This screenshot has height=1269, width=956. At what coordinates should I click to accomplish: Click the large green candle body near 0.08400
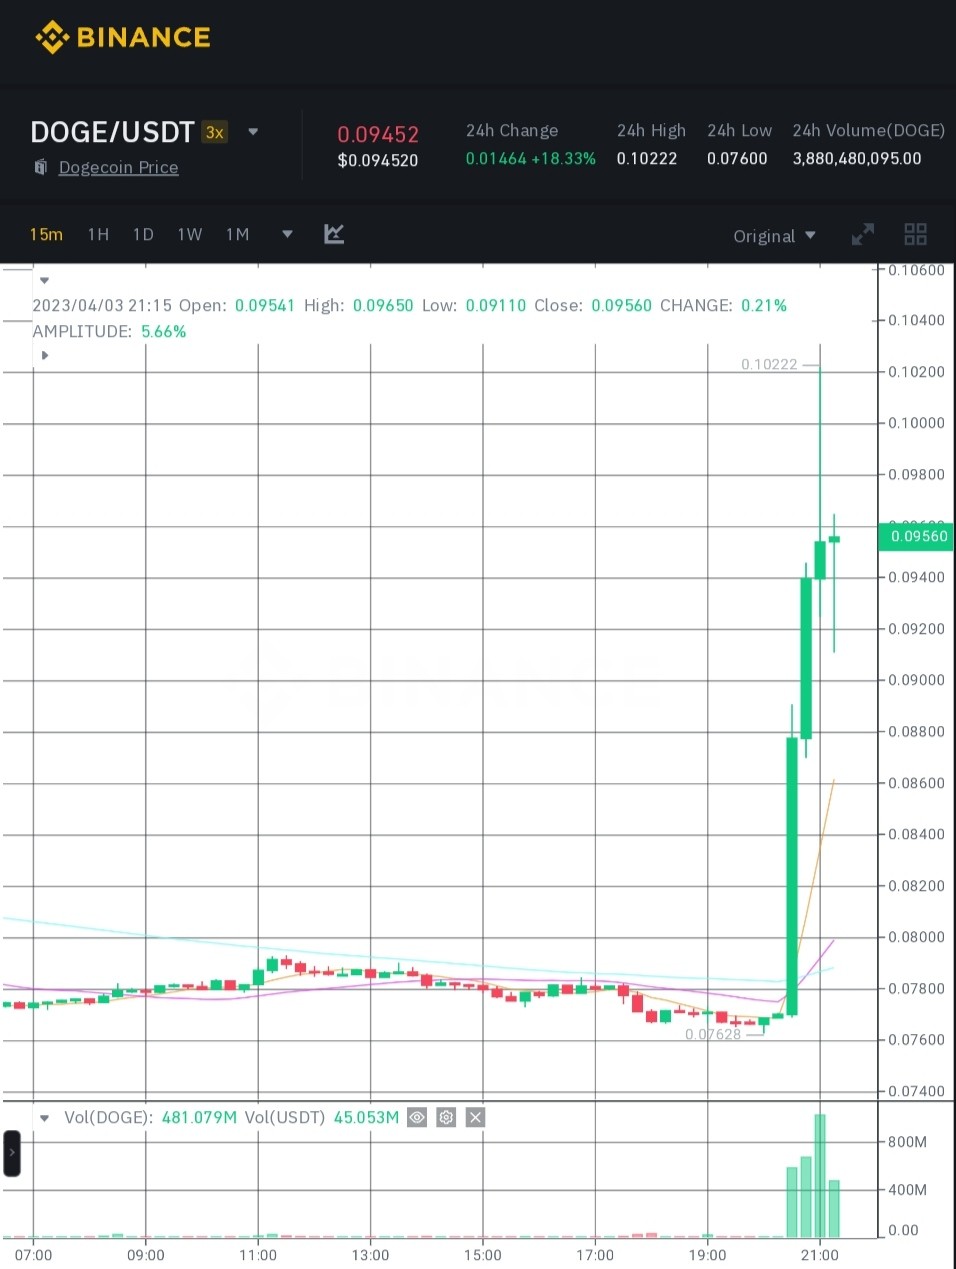(x=792, y=877)
